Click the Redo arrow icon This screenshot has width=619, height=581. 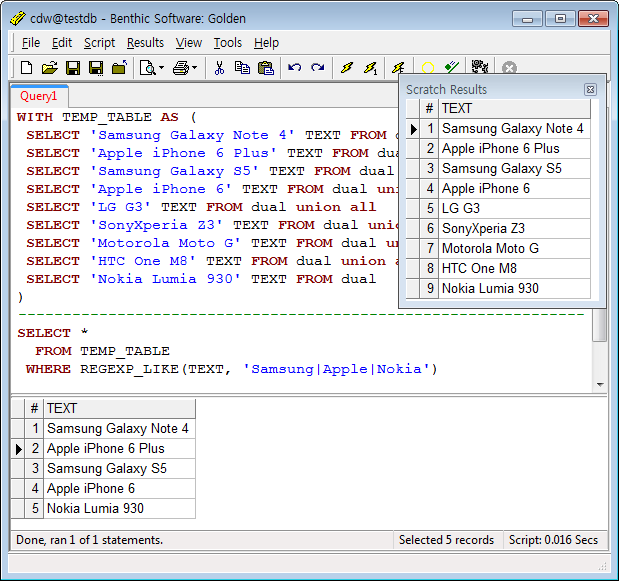(x=318, y=68)
